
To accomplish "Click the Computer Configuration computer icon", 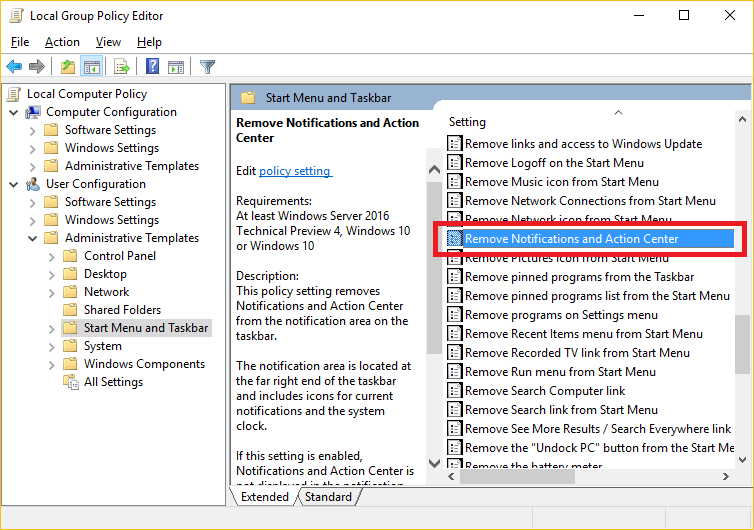I will (x=33, y=112).
